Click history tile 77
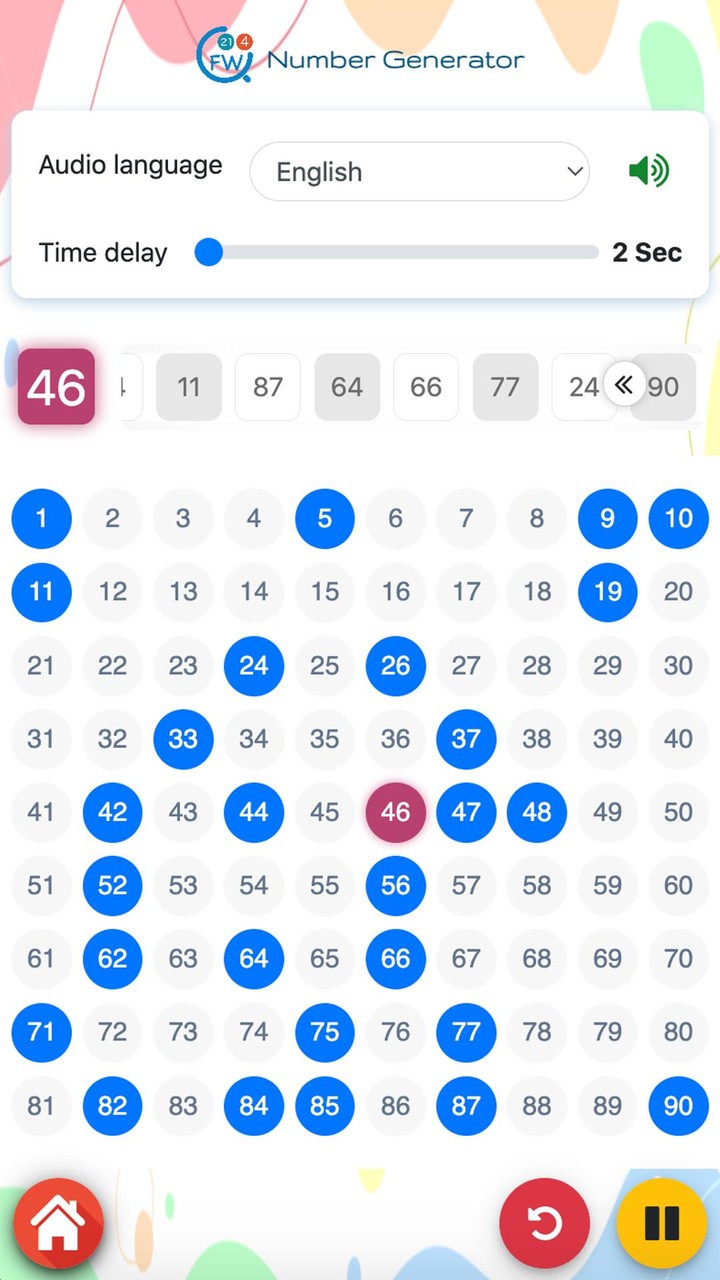Screen dimensions: 720x1280 pyautogui.click(x=505, y=387)
